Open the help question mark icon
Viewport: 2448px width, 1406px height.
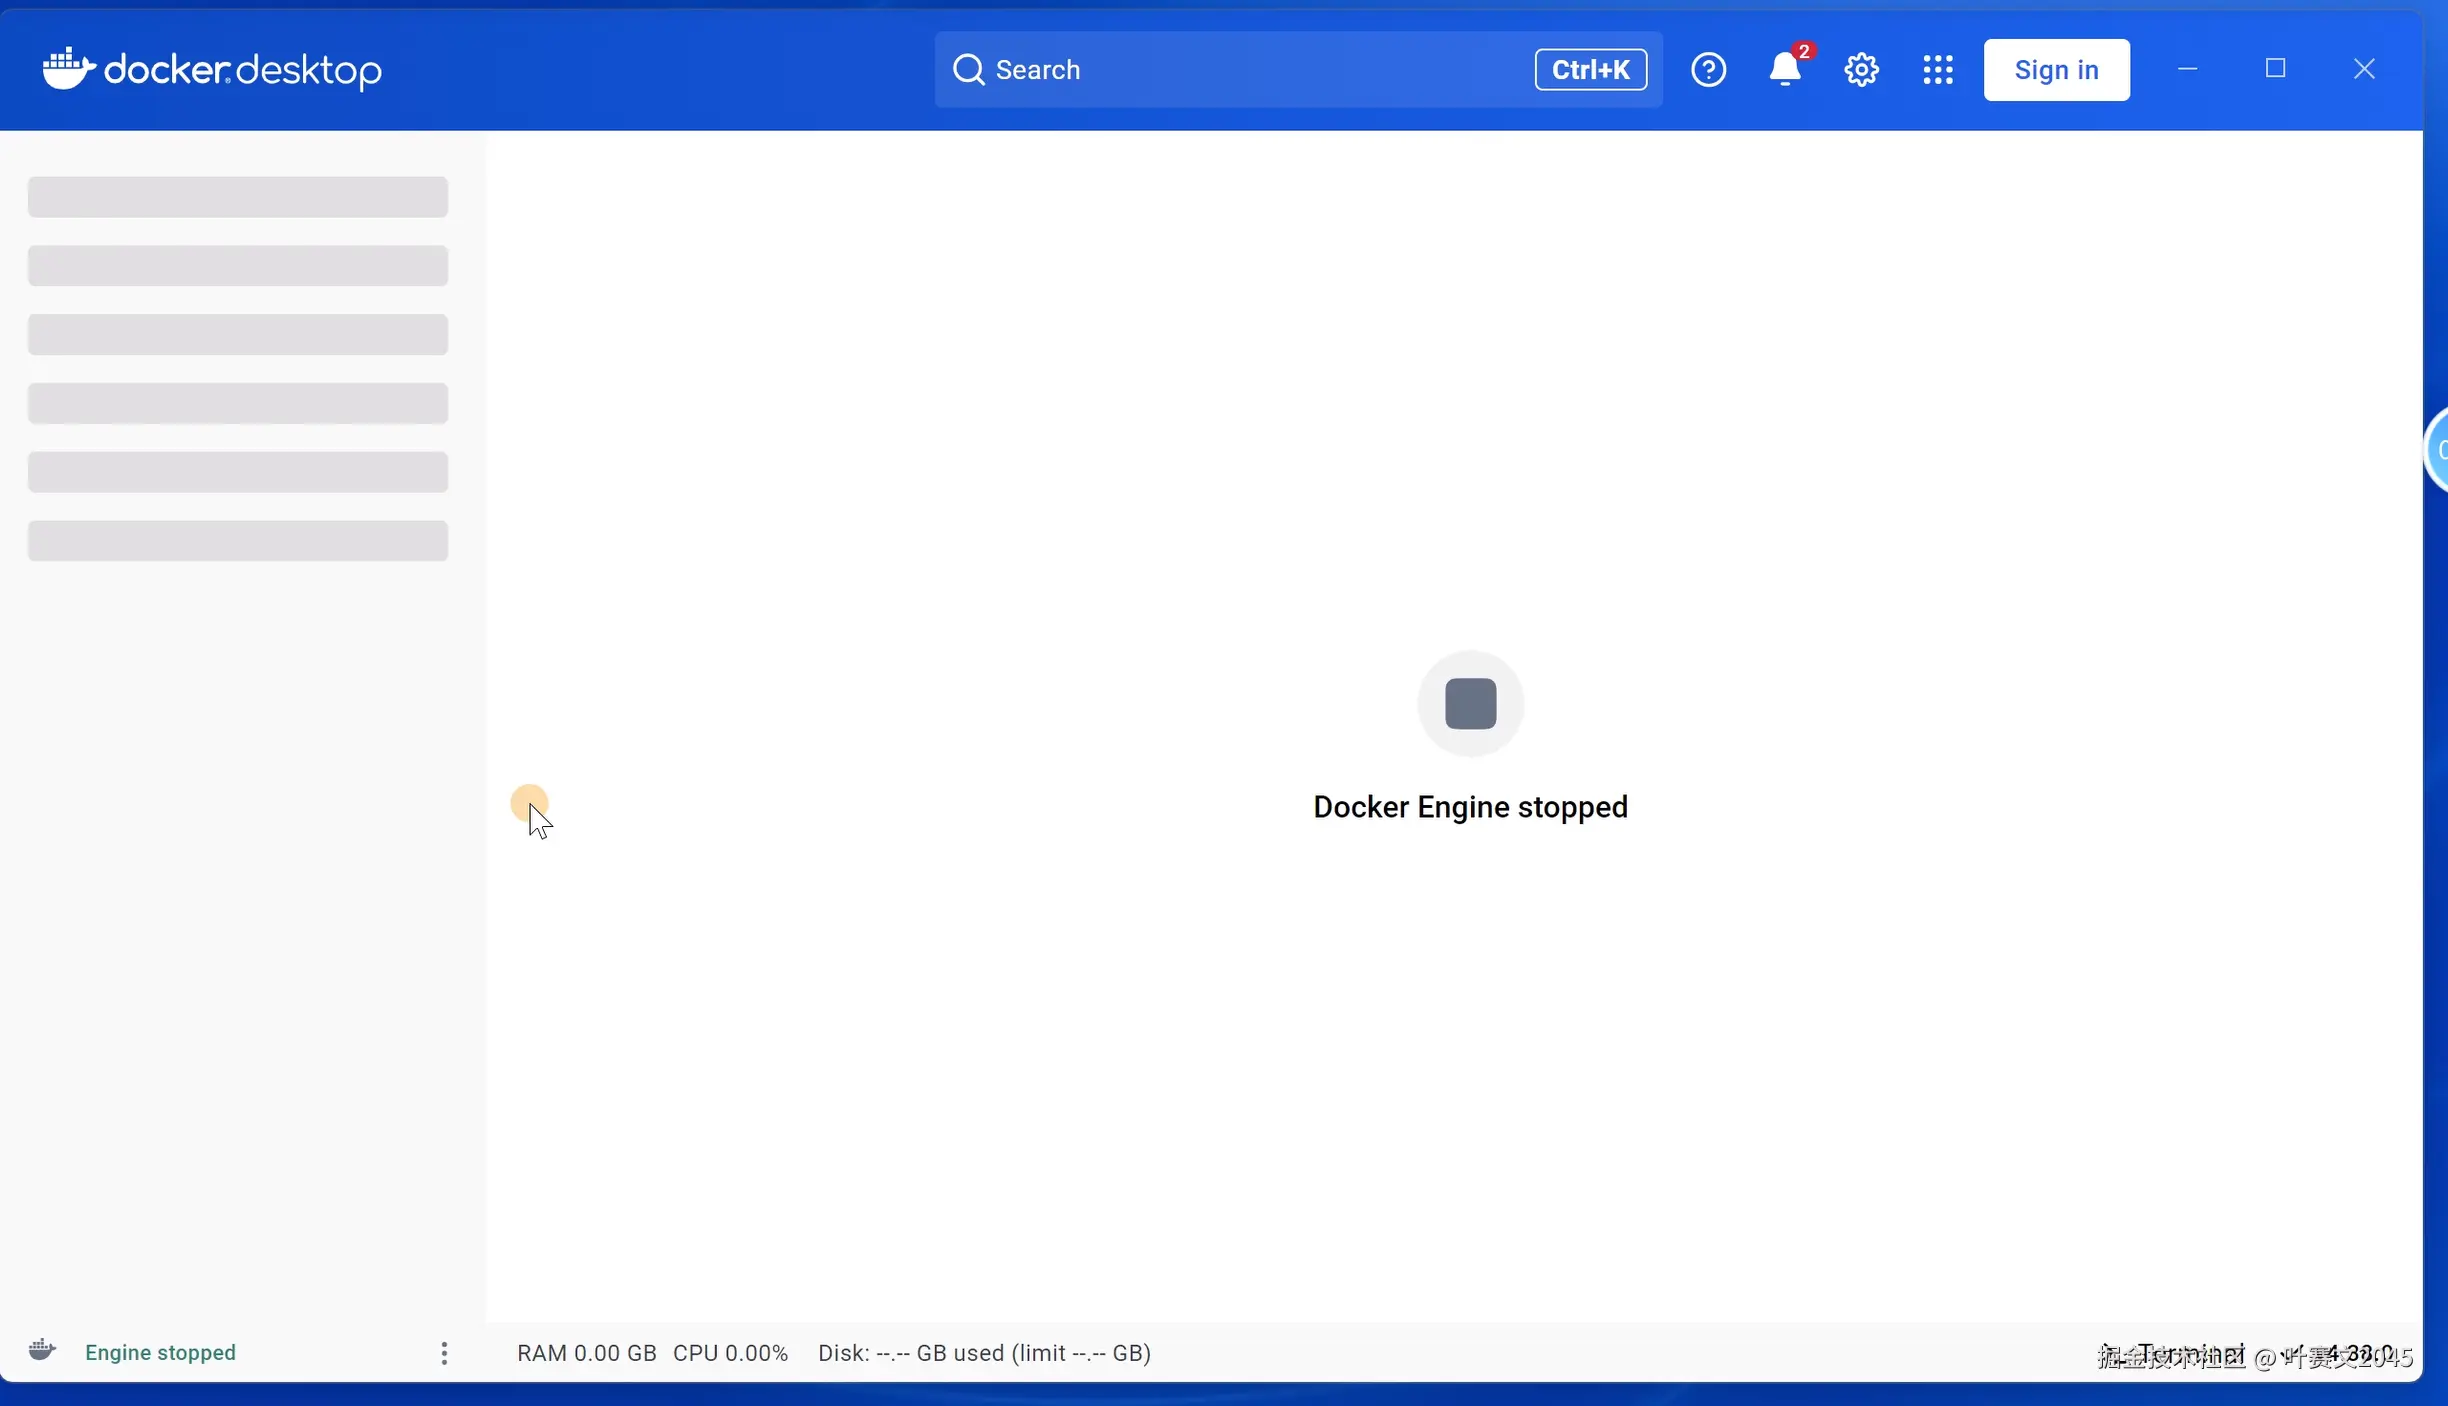1708,70
